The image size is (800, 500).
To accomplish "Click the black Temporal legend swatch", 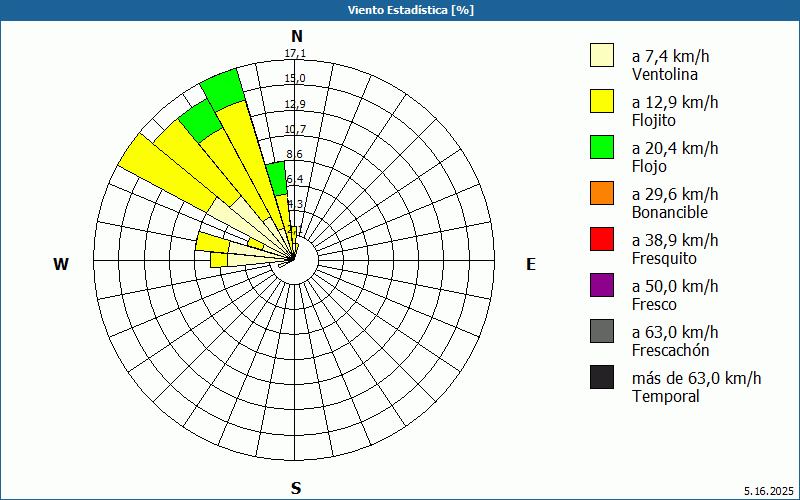I will [x=602, y=377].
